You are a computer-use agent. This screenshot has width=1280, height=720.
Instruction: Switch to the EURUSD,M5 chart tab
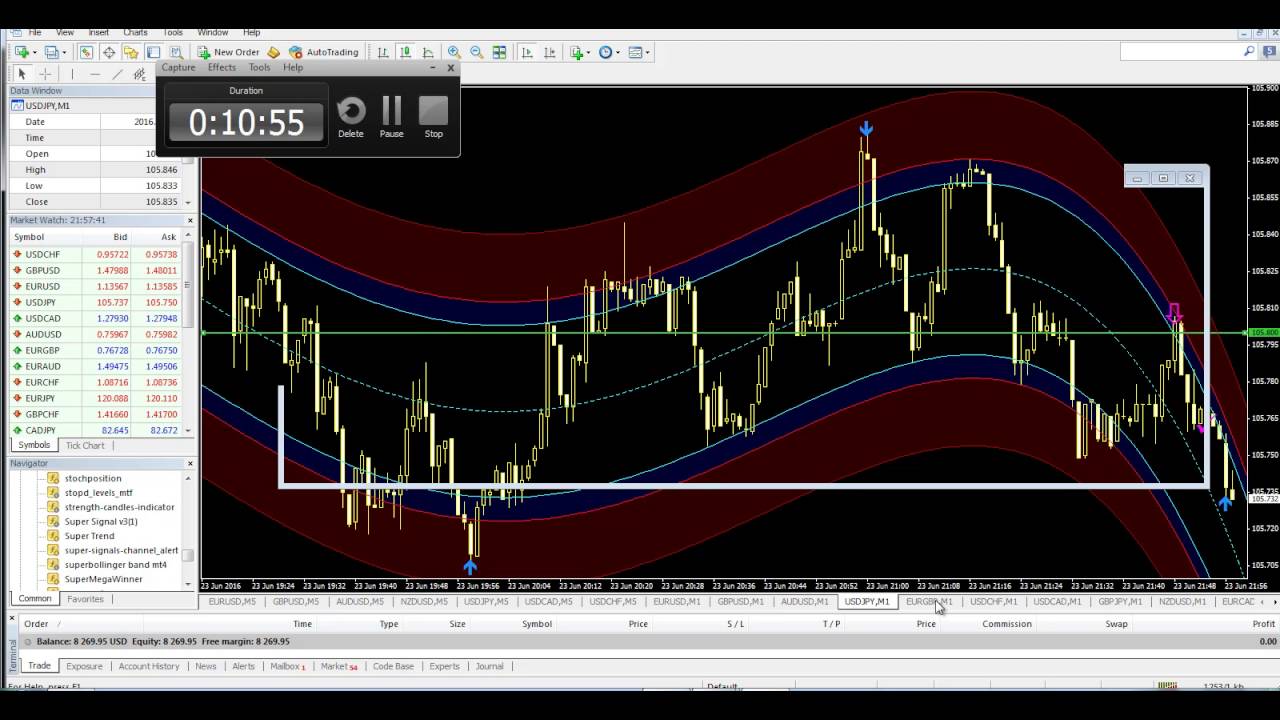(232, 602)
